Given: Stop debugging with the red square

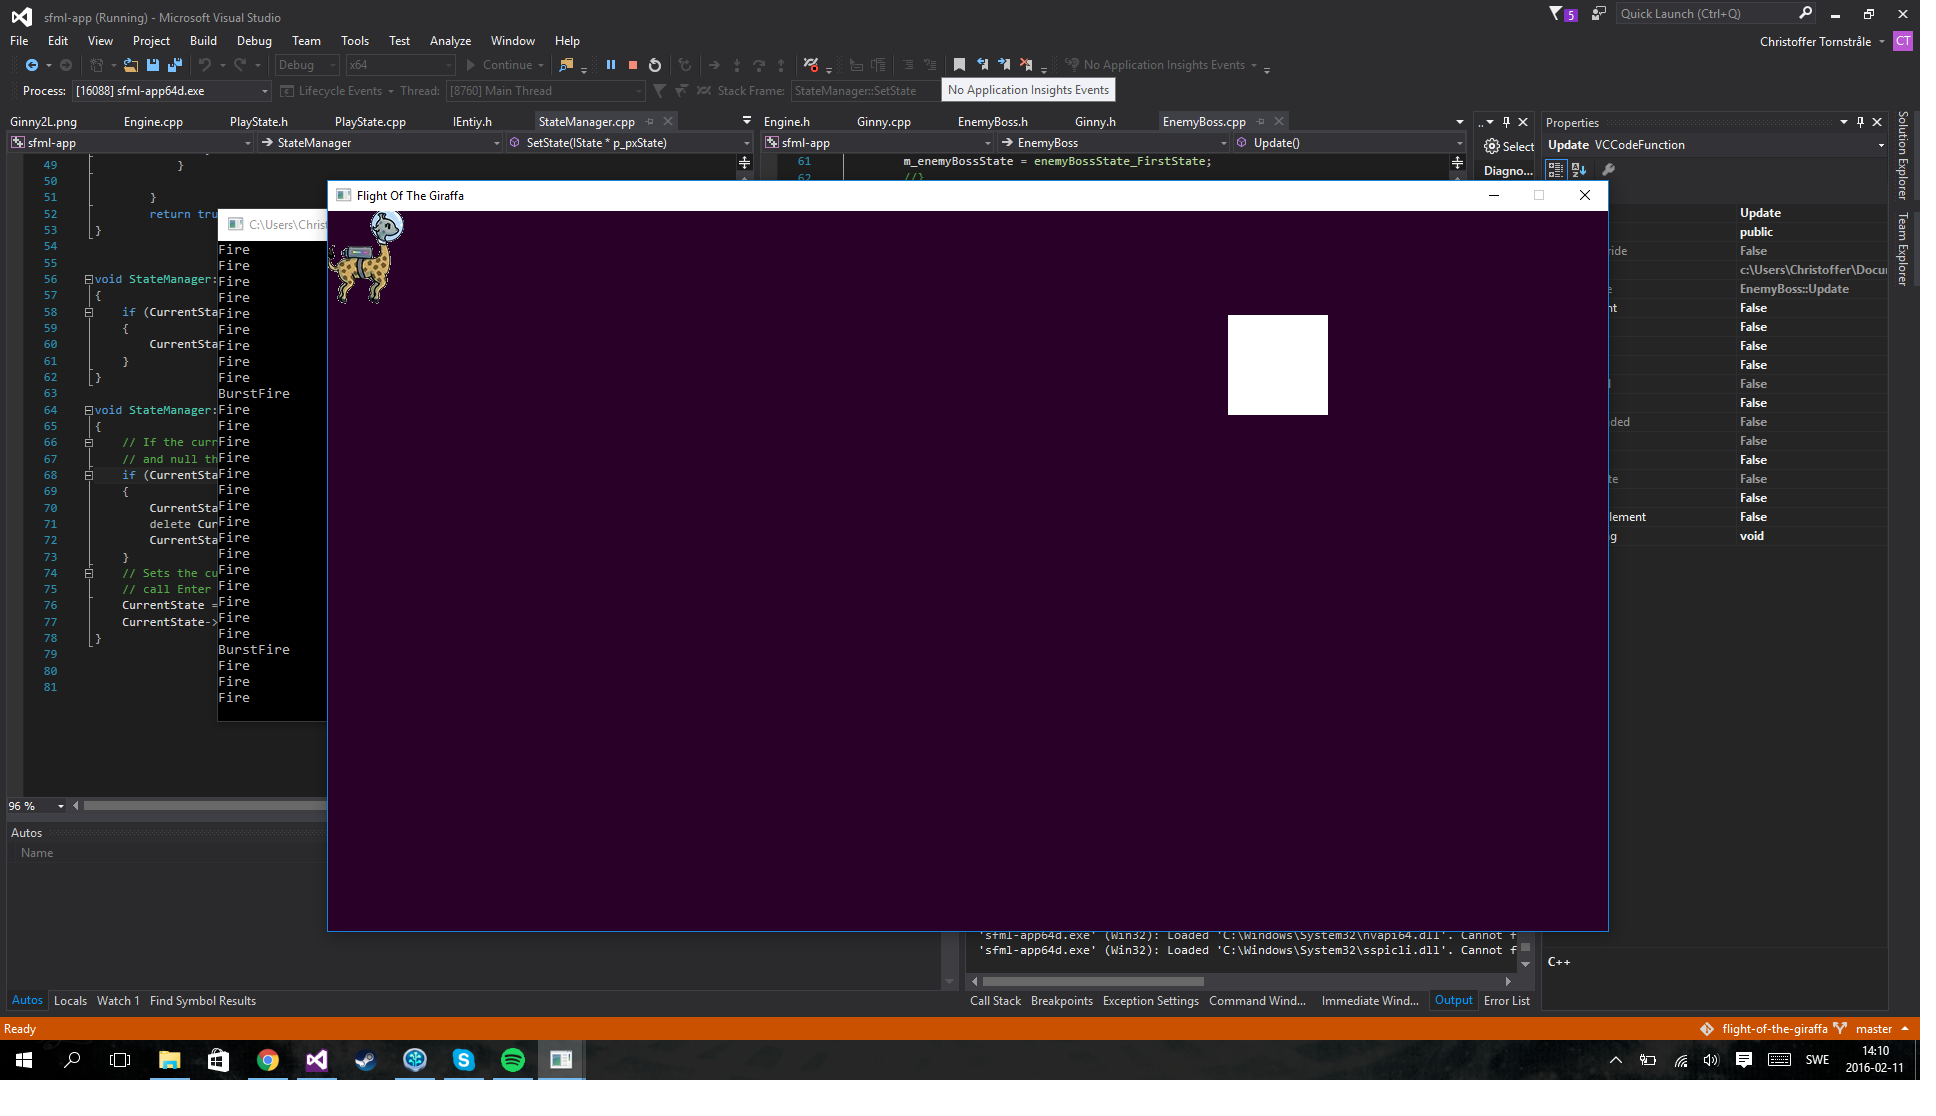Looking at the screenshot, I should click(x=633, y=65).
